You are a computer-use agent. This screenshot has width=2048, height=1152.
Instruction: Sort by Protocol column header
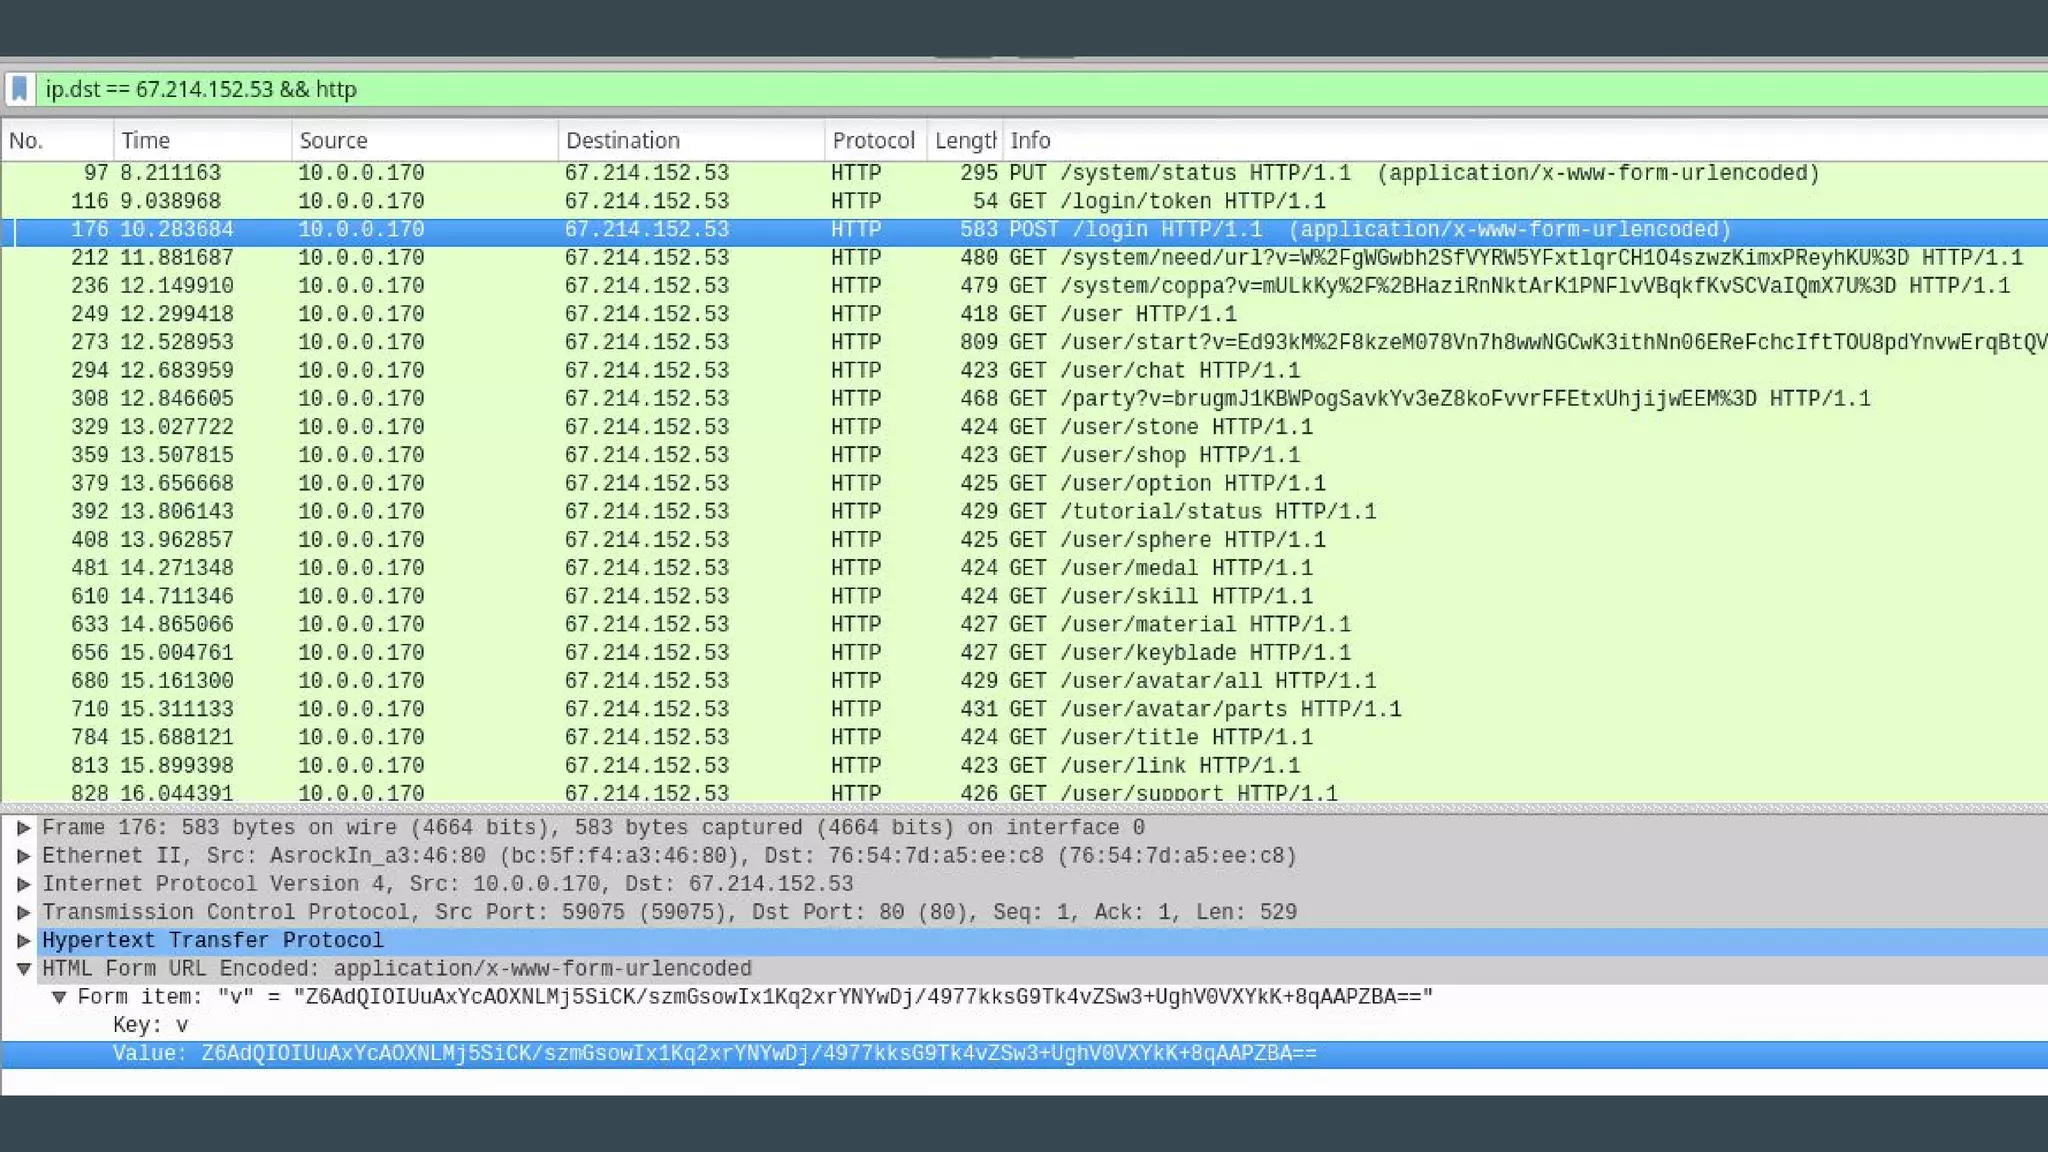(x=873, y=141)
